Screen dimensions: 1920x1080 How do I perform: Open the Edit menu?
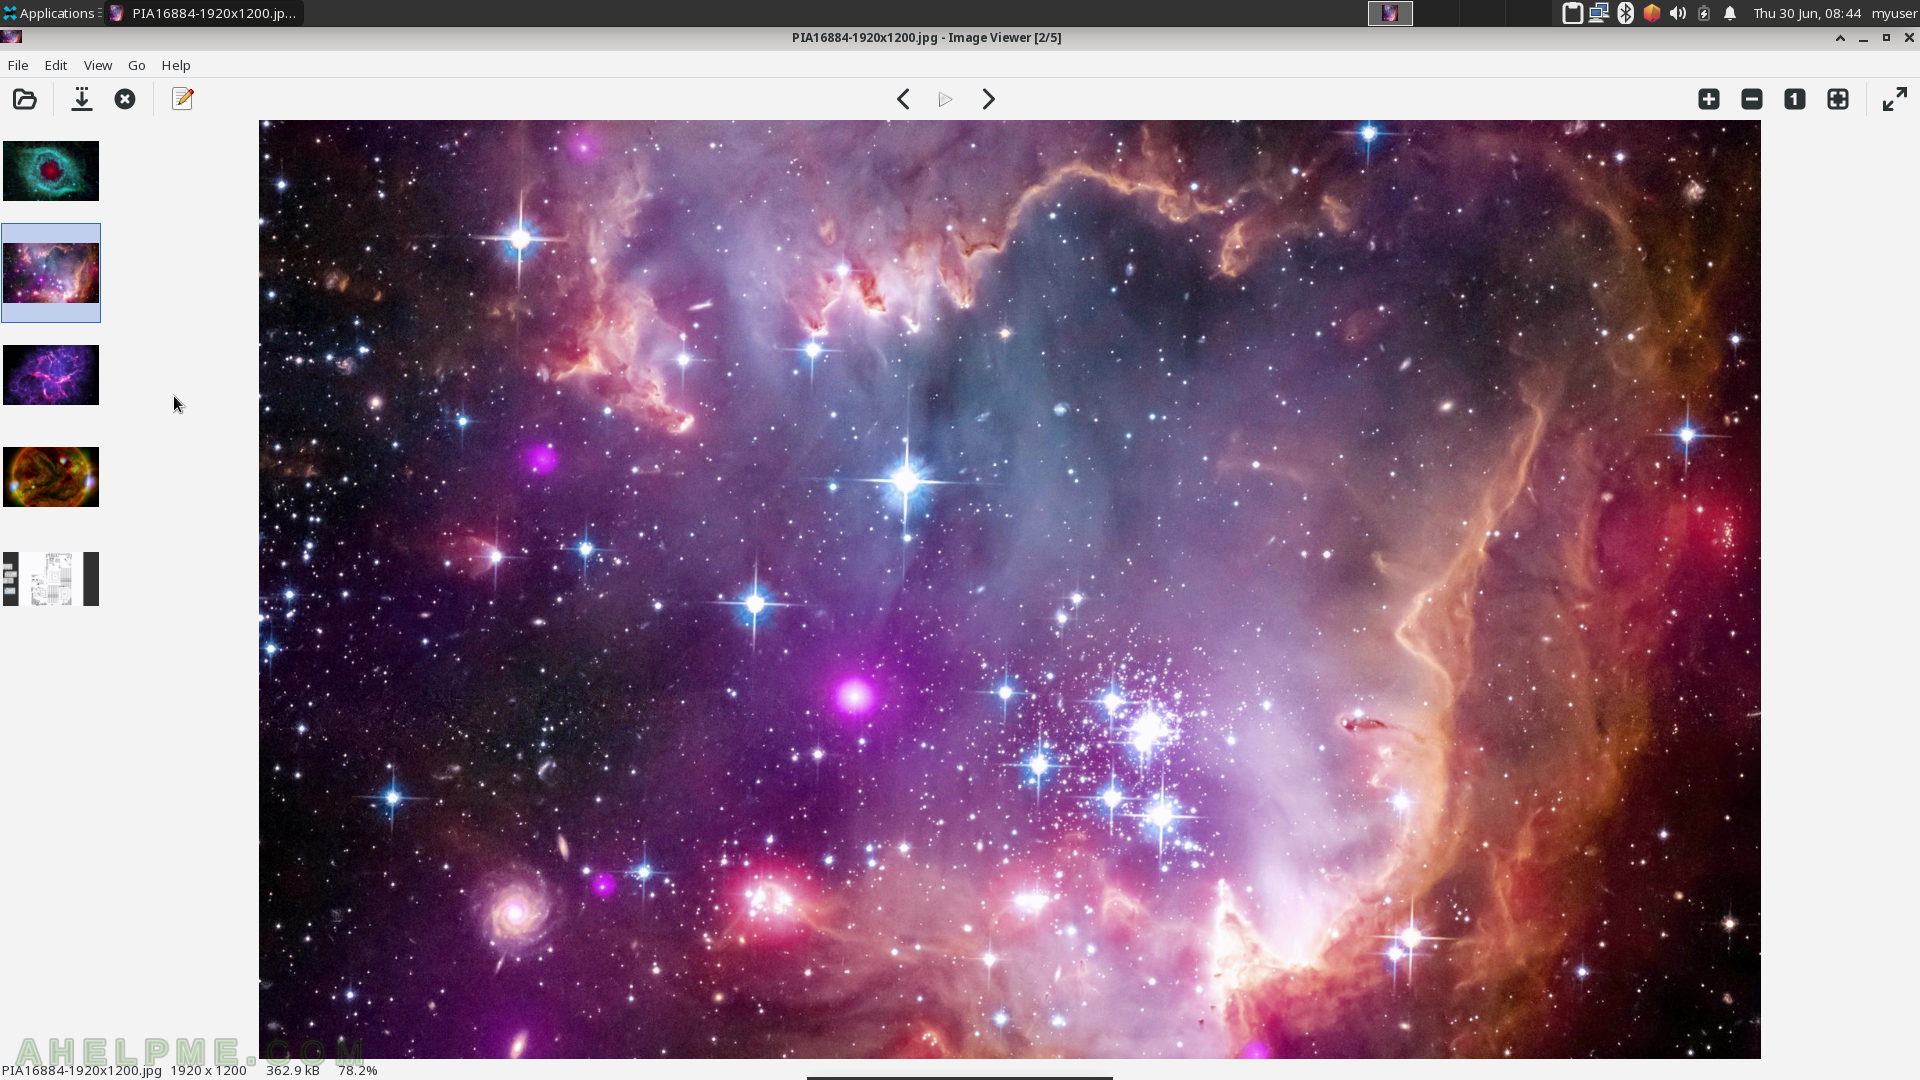(56, 65)
